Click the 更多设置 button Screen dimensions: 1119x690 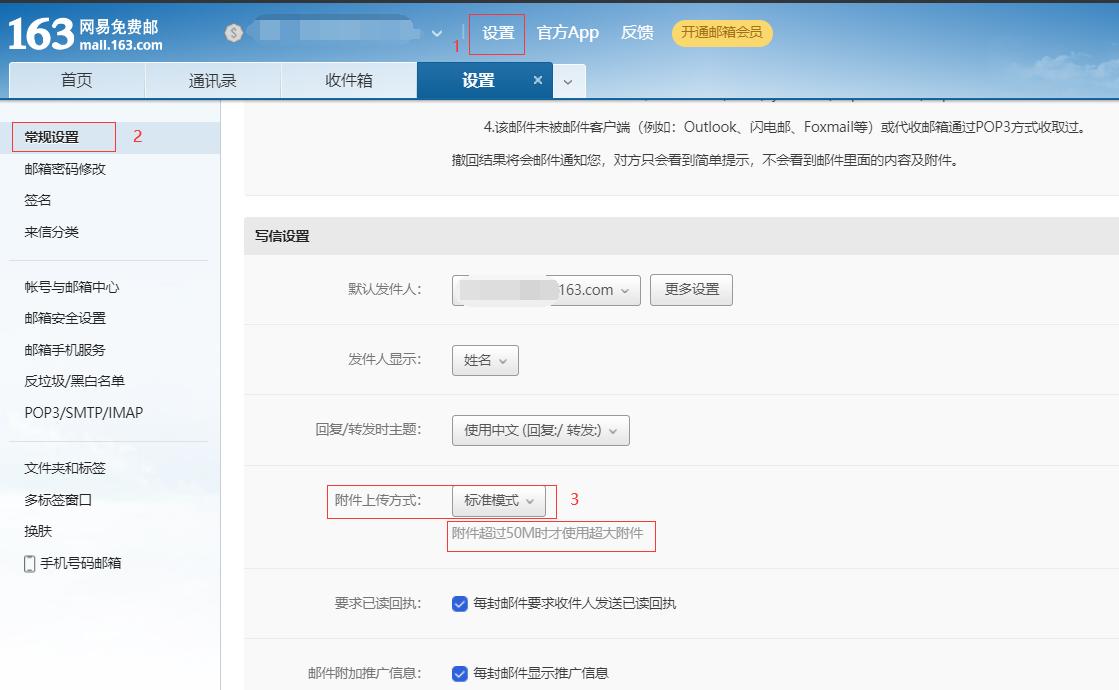point(691,289)
